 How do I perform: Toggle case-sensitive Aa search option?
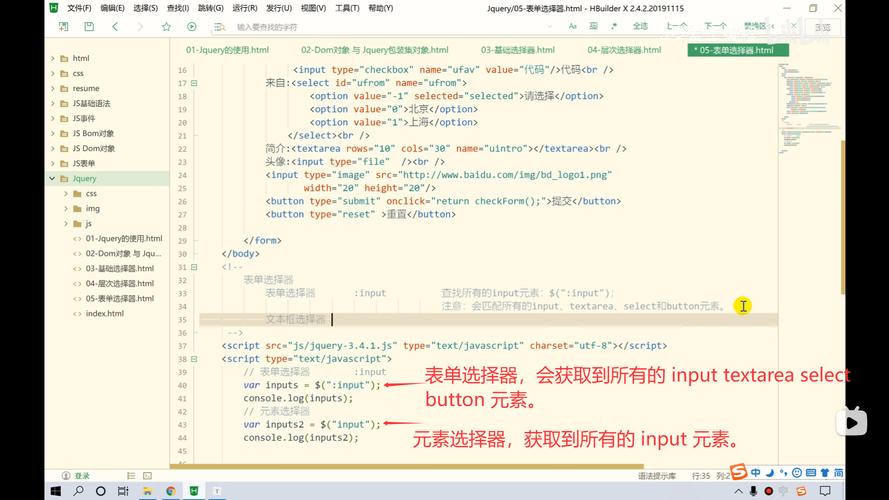573,26
